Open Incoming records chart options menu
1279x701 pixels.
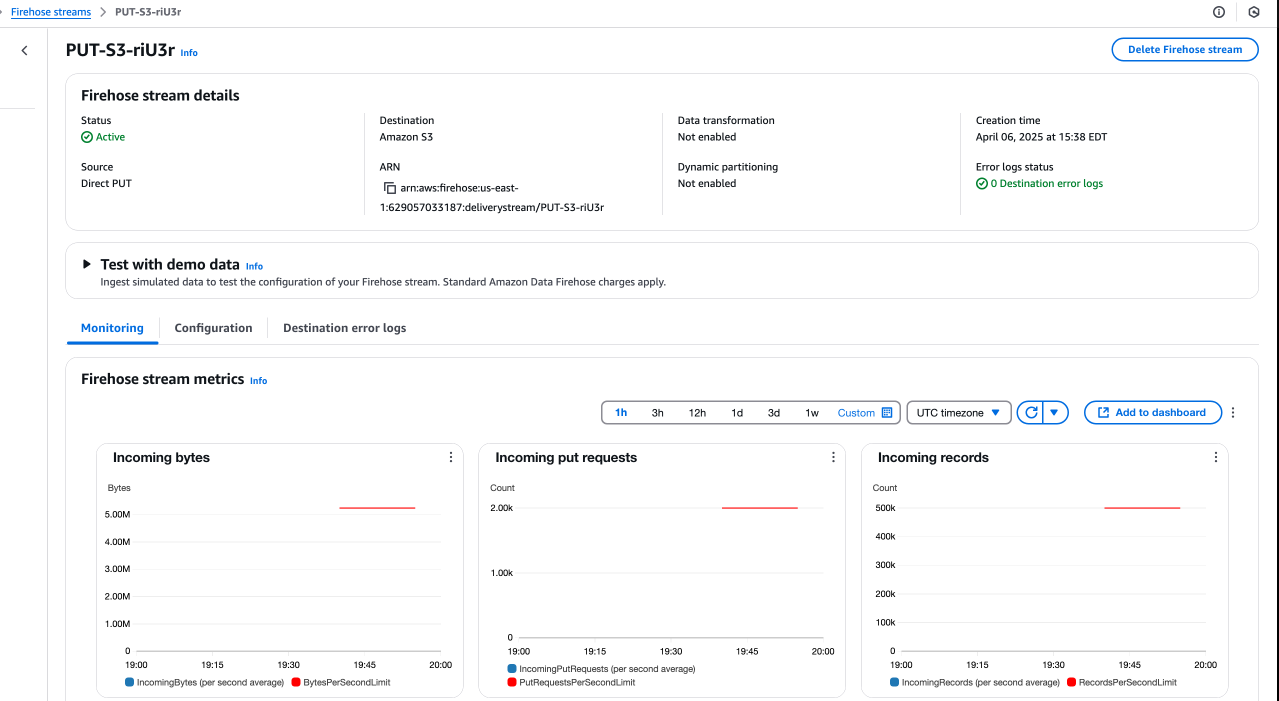point(1216,457)
